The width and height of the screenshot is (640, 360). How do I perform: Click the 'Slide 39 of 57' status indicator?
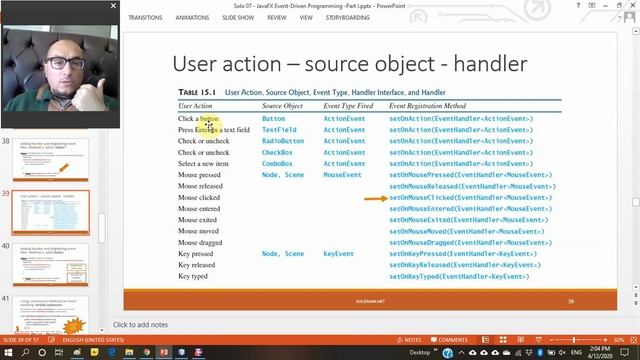click(21, 340)
